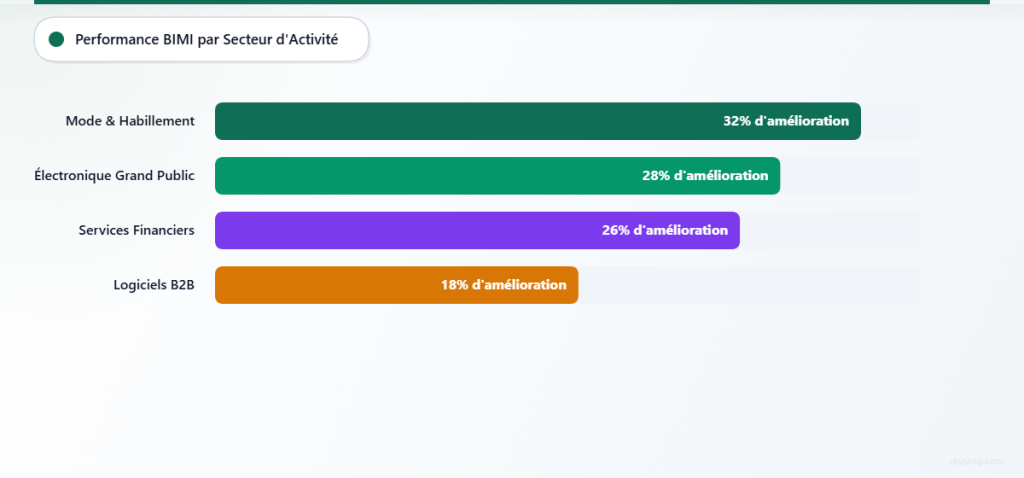Select the "Performance BIMI par Secteur d'Activité" title
The image size is (1024, 478).
coord(206,39)
